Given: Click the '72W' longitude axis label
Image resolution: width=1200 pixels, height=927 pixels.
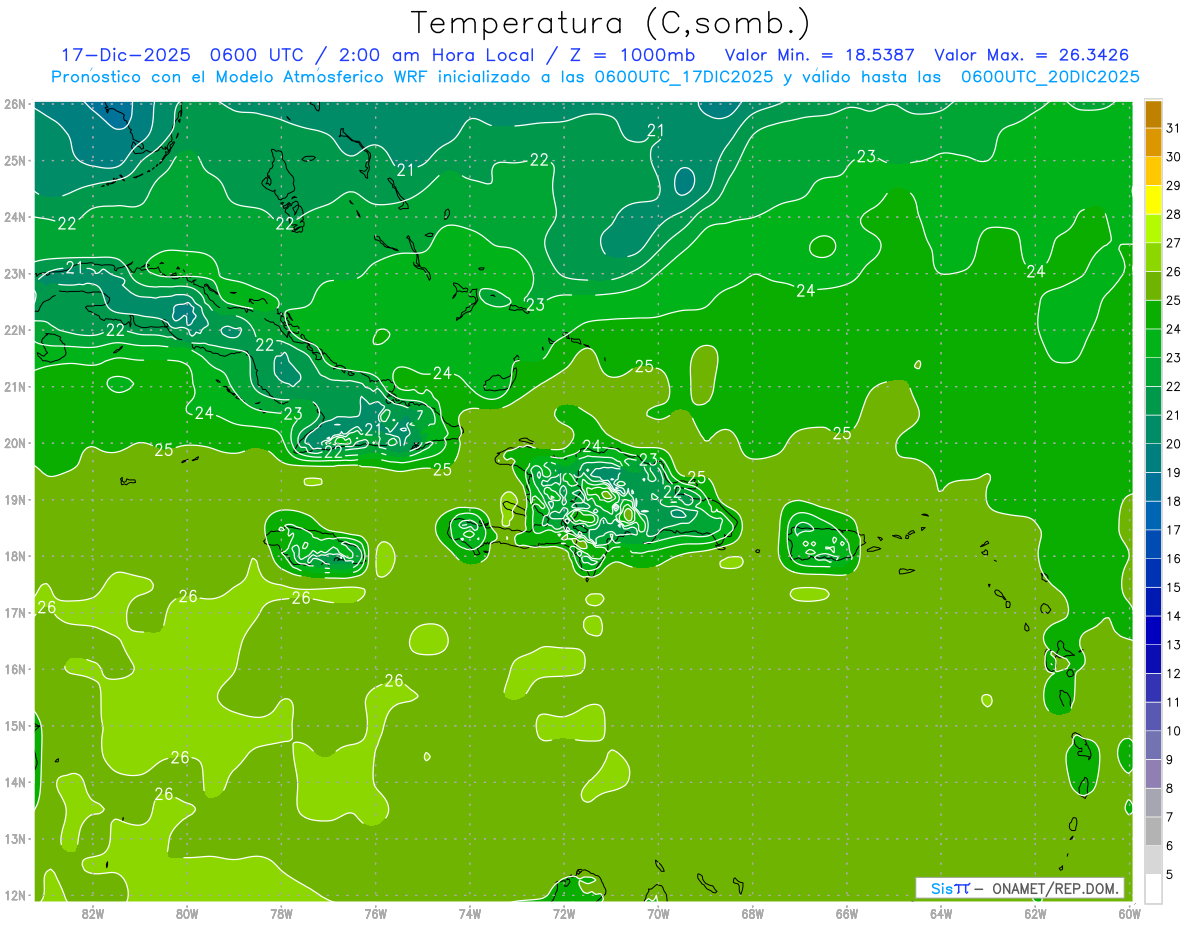Looking at the screenshot, I should (x=564, y=913).
